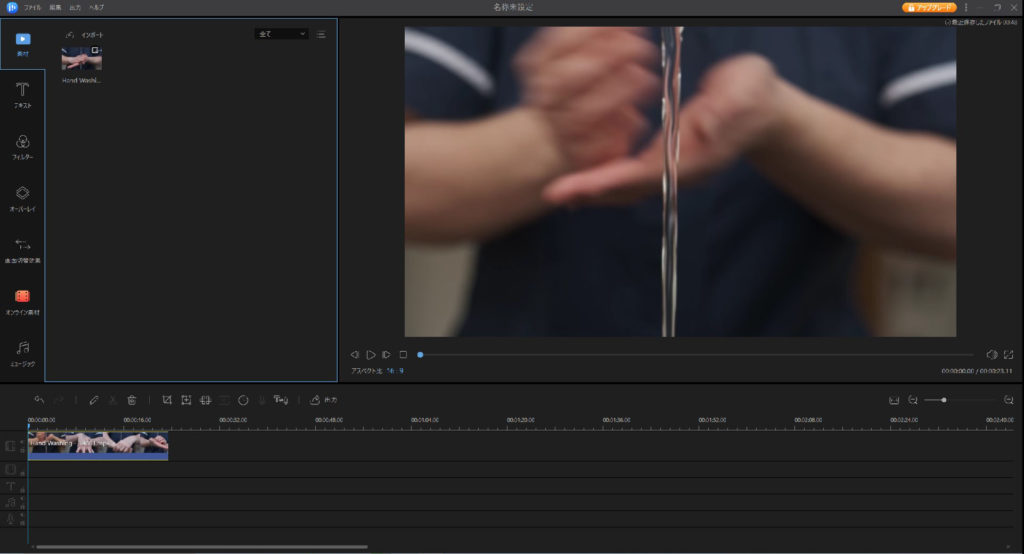The width and height of the screenshot is (1024, 554).
Task: Open the online material panel with red film icon
Action: click(x=23, y=302)
